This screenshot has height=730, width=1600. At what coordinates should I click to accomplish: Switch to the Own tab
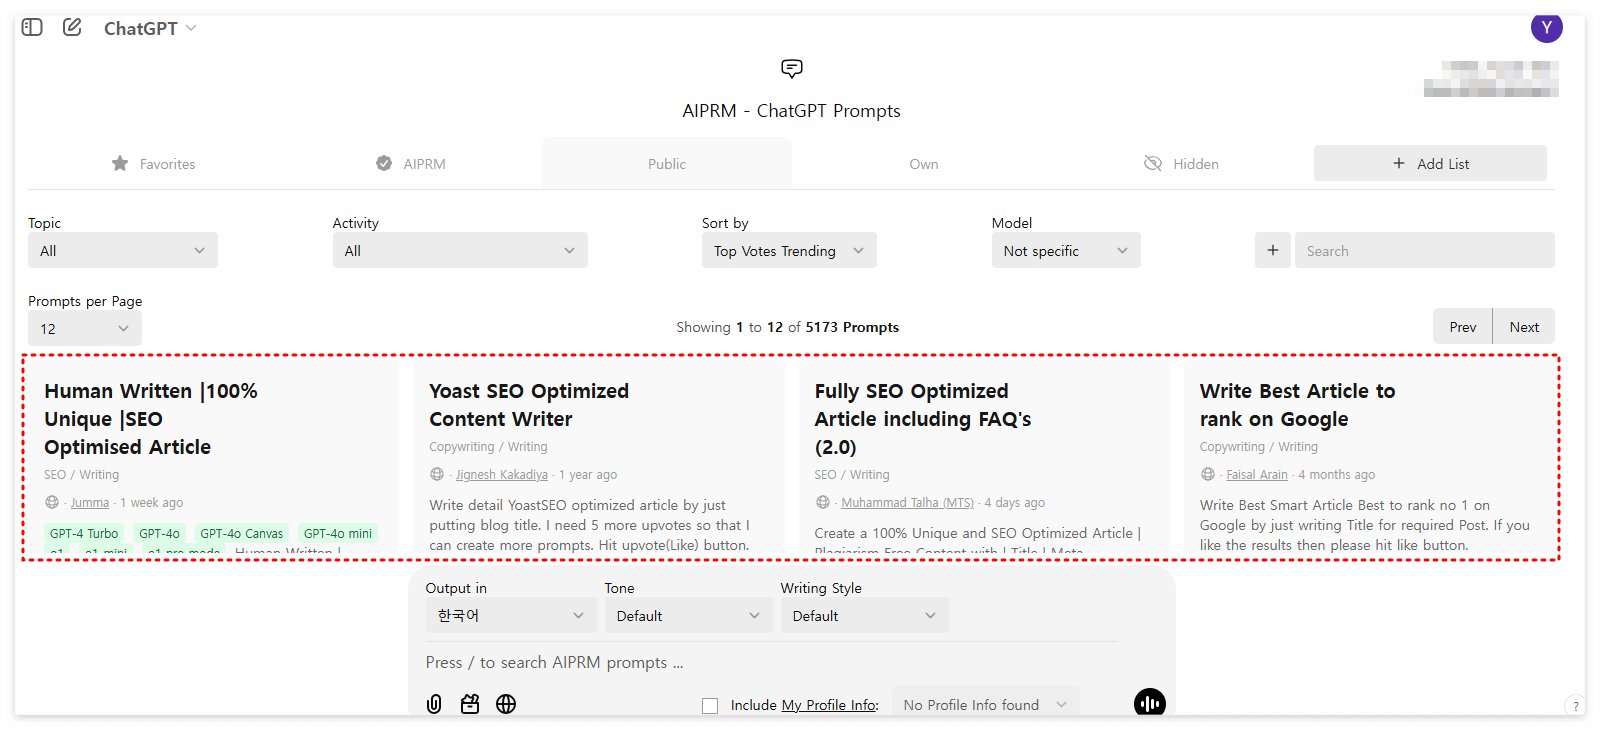[x=924, y=163]
